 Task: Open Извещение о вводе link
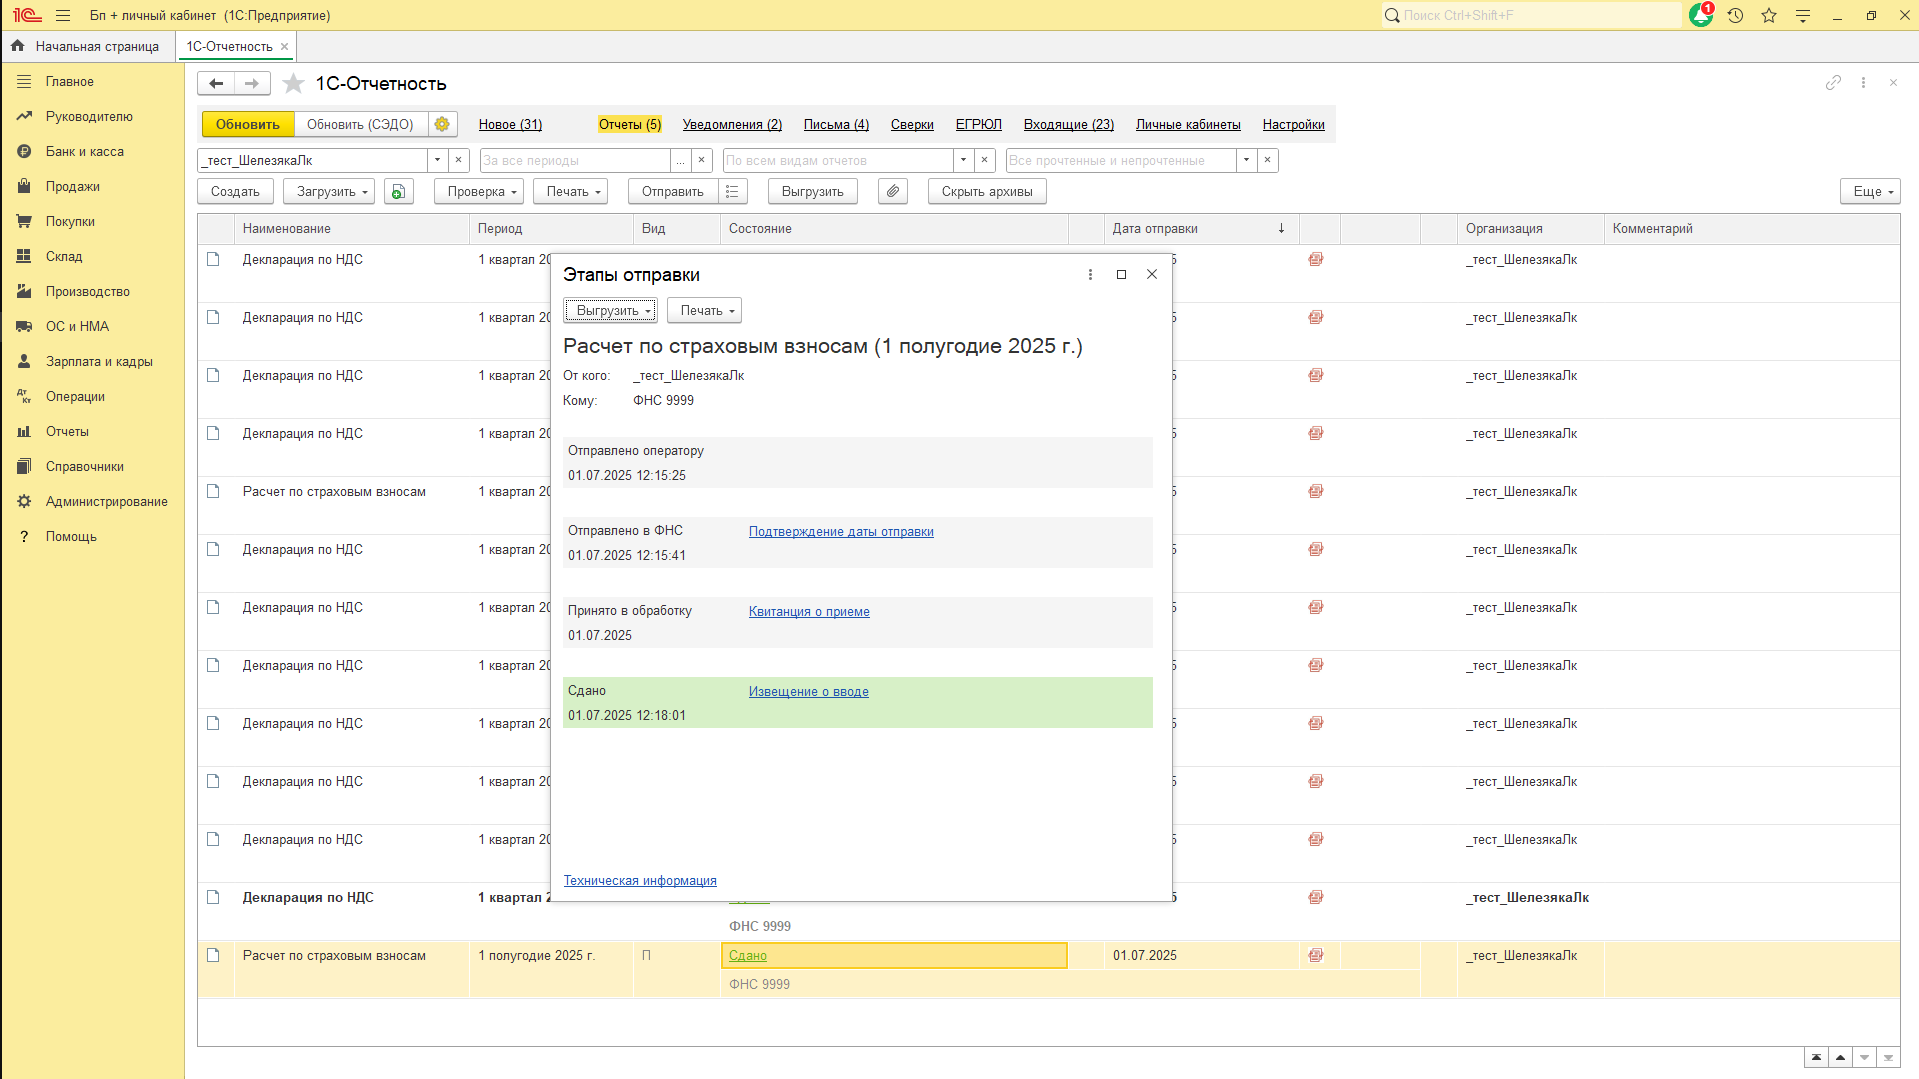tap(809, 692)
